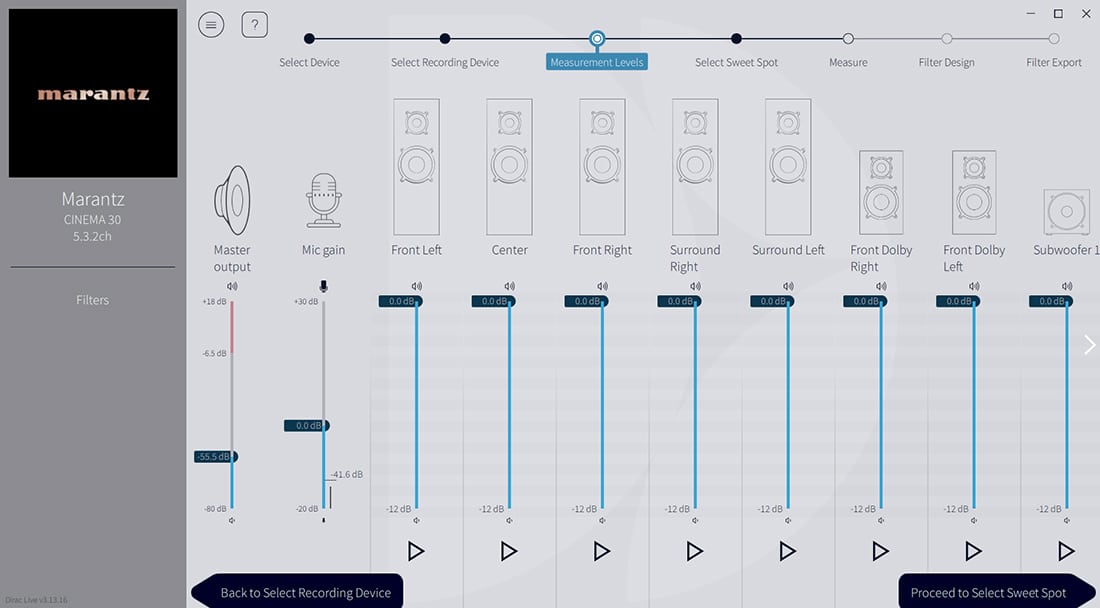Click the Master output speaker icon
This screenshot has height=608, width=1100.
232,200
